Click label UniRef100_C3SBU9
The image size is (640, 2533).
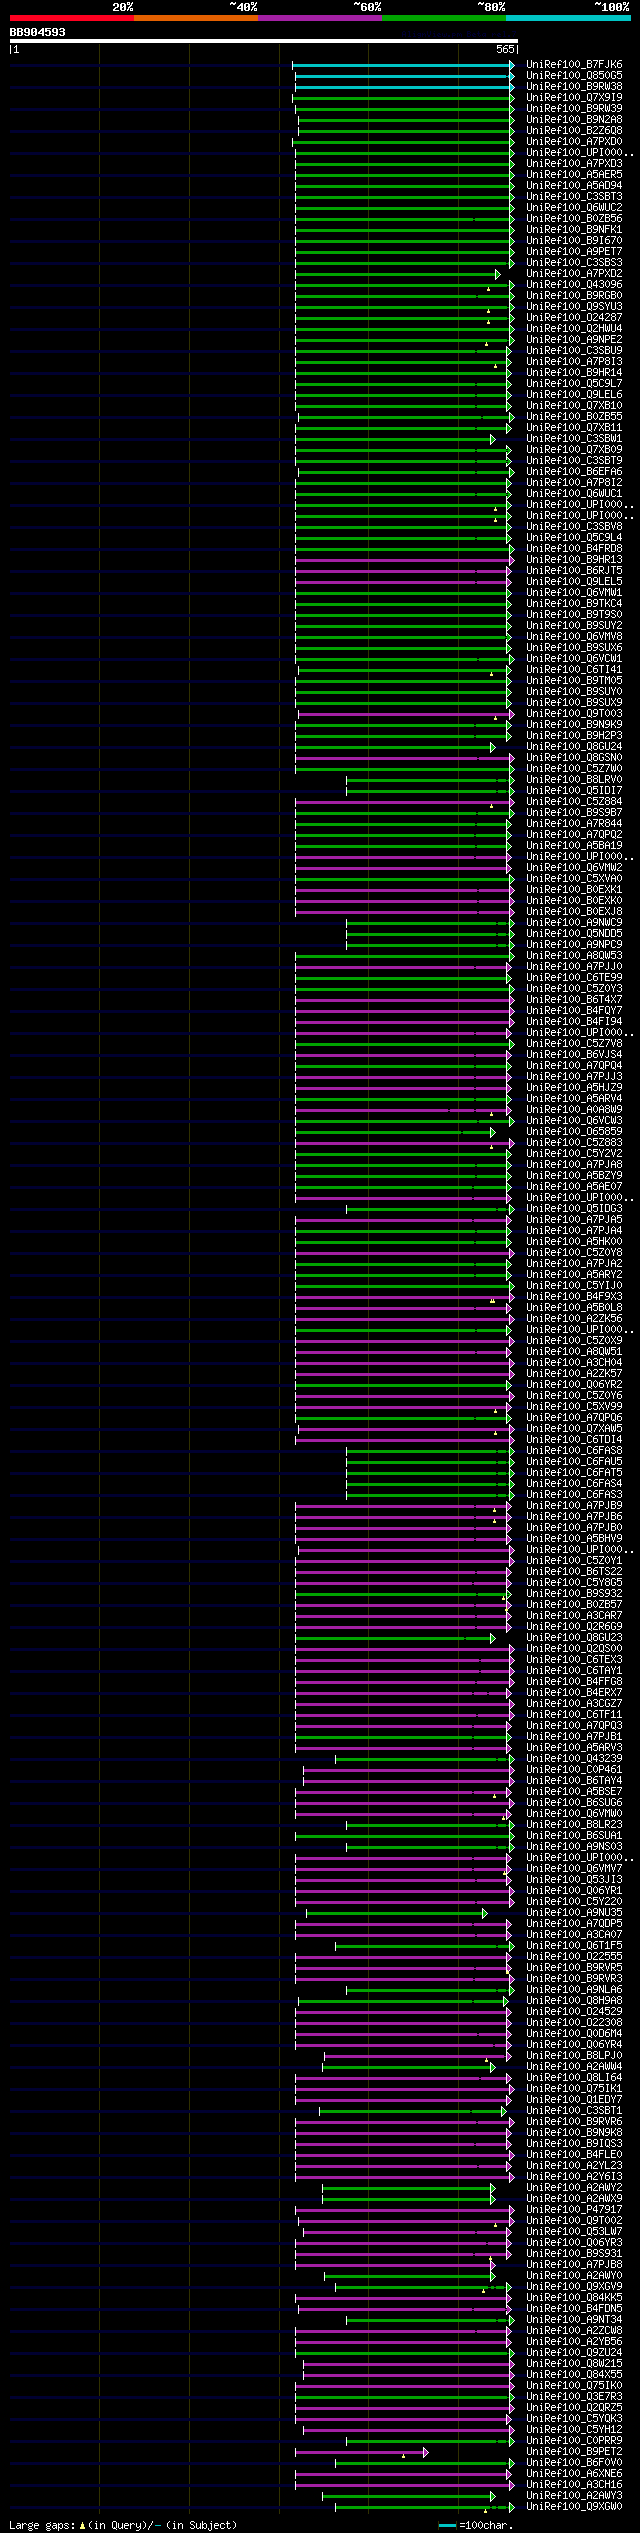click(x=574, y=351)
